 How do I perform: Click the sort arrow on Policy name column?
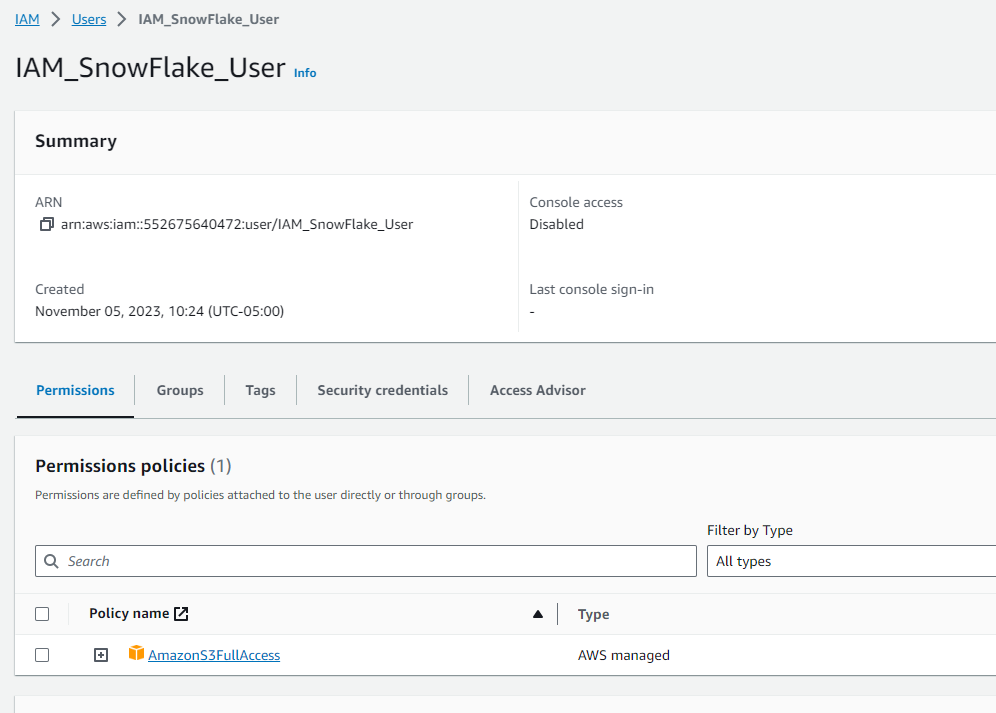tap(537, 614)
